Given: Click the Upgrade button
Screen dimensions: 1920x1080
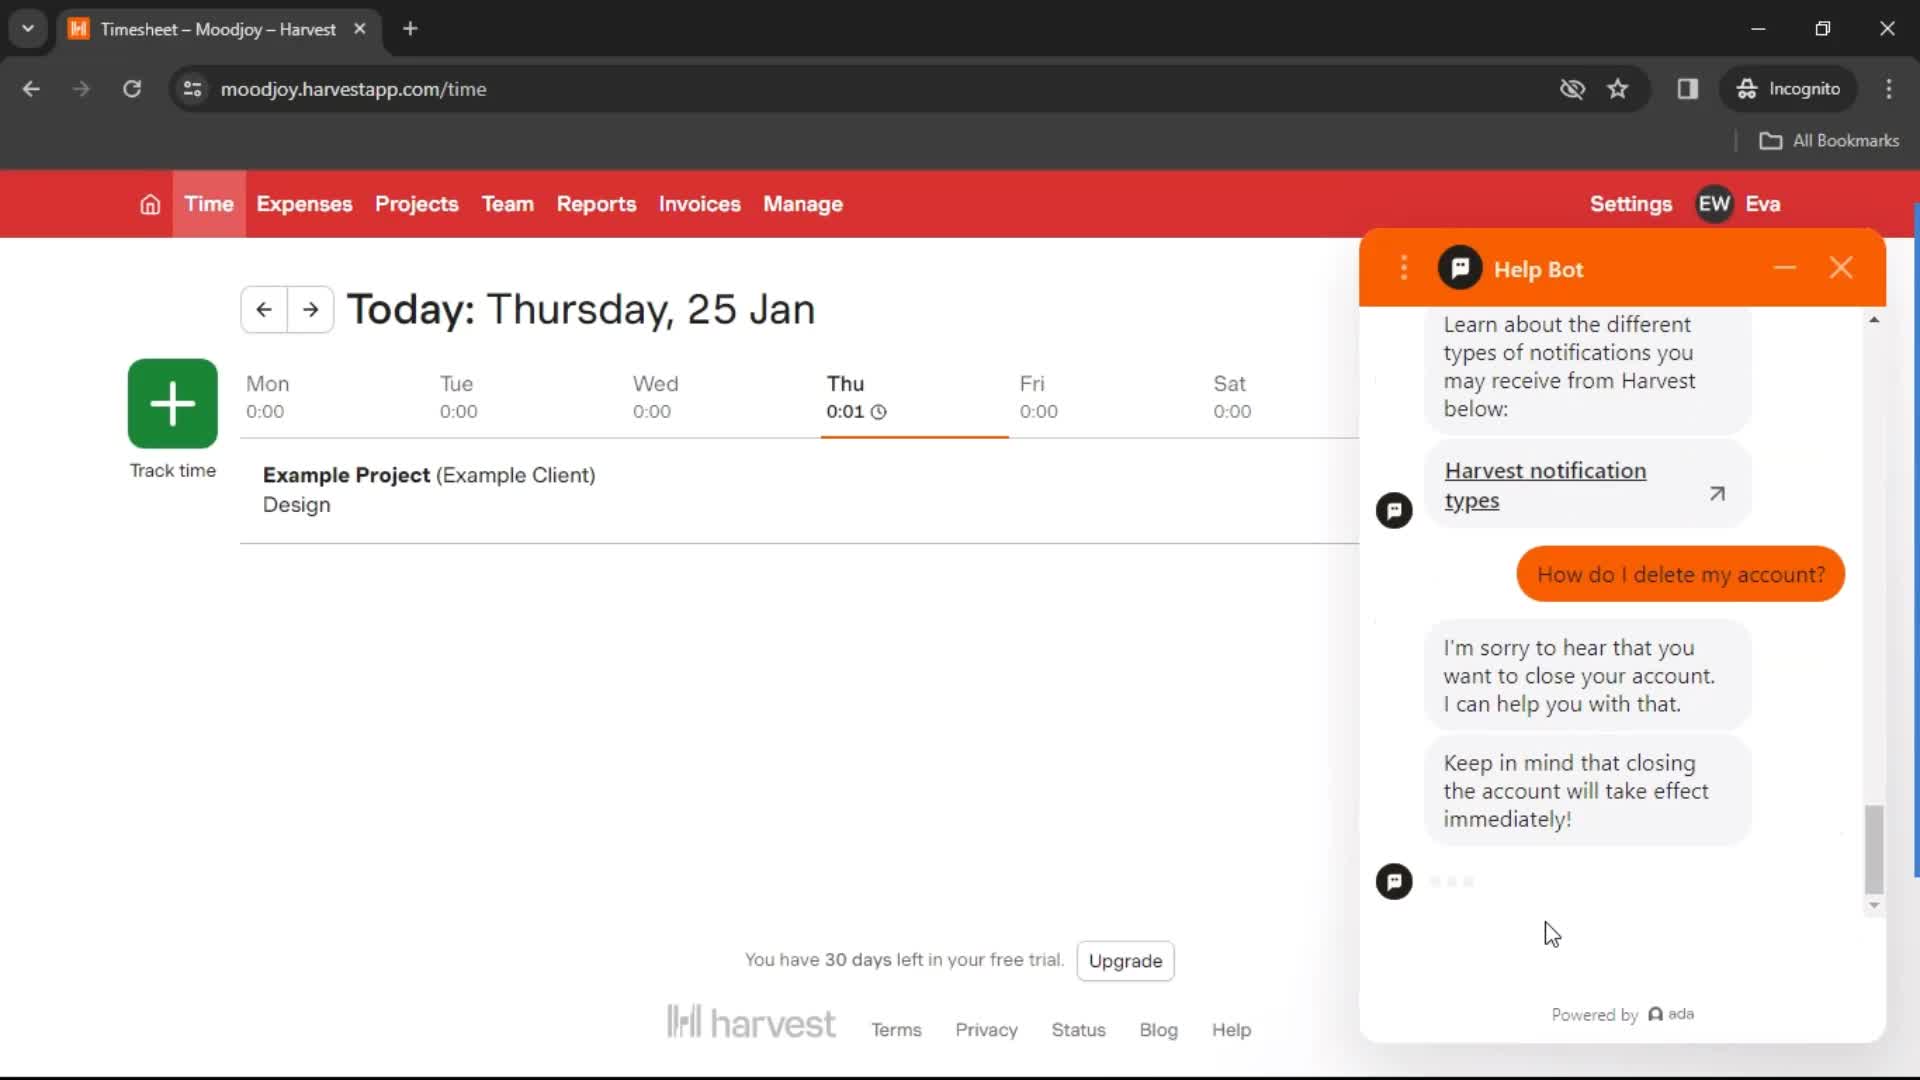Looking at the screenshot, I should (1125, 961).
